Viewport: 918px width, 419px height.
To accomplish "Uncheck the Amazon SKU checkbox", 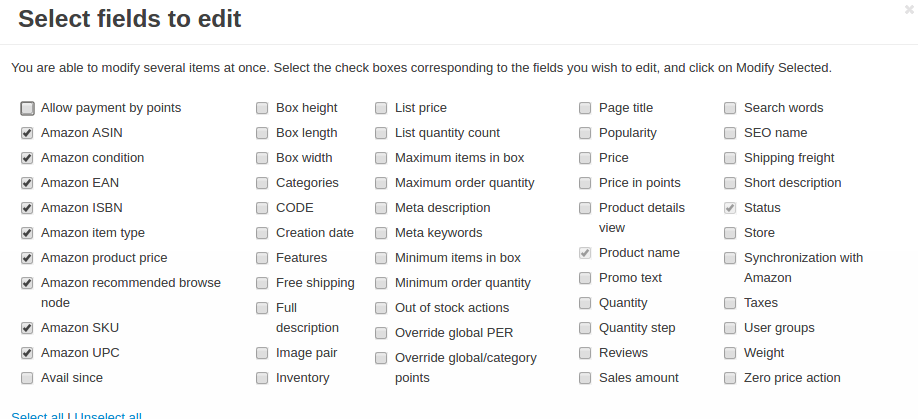I will click(27, 328).
